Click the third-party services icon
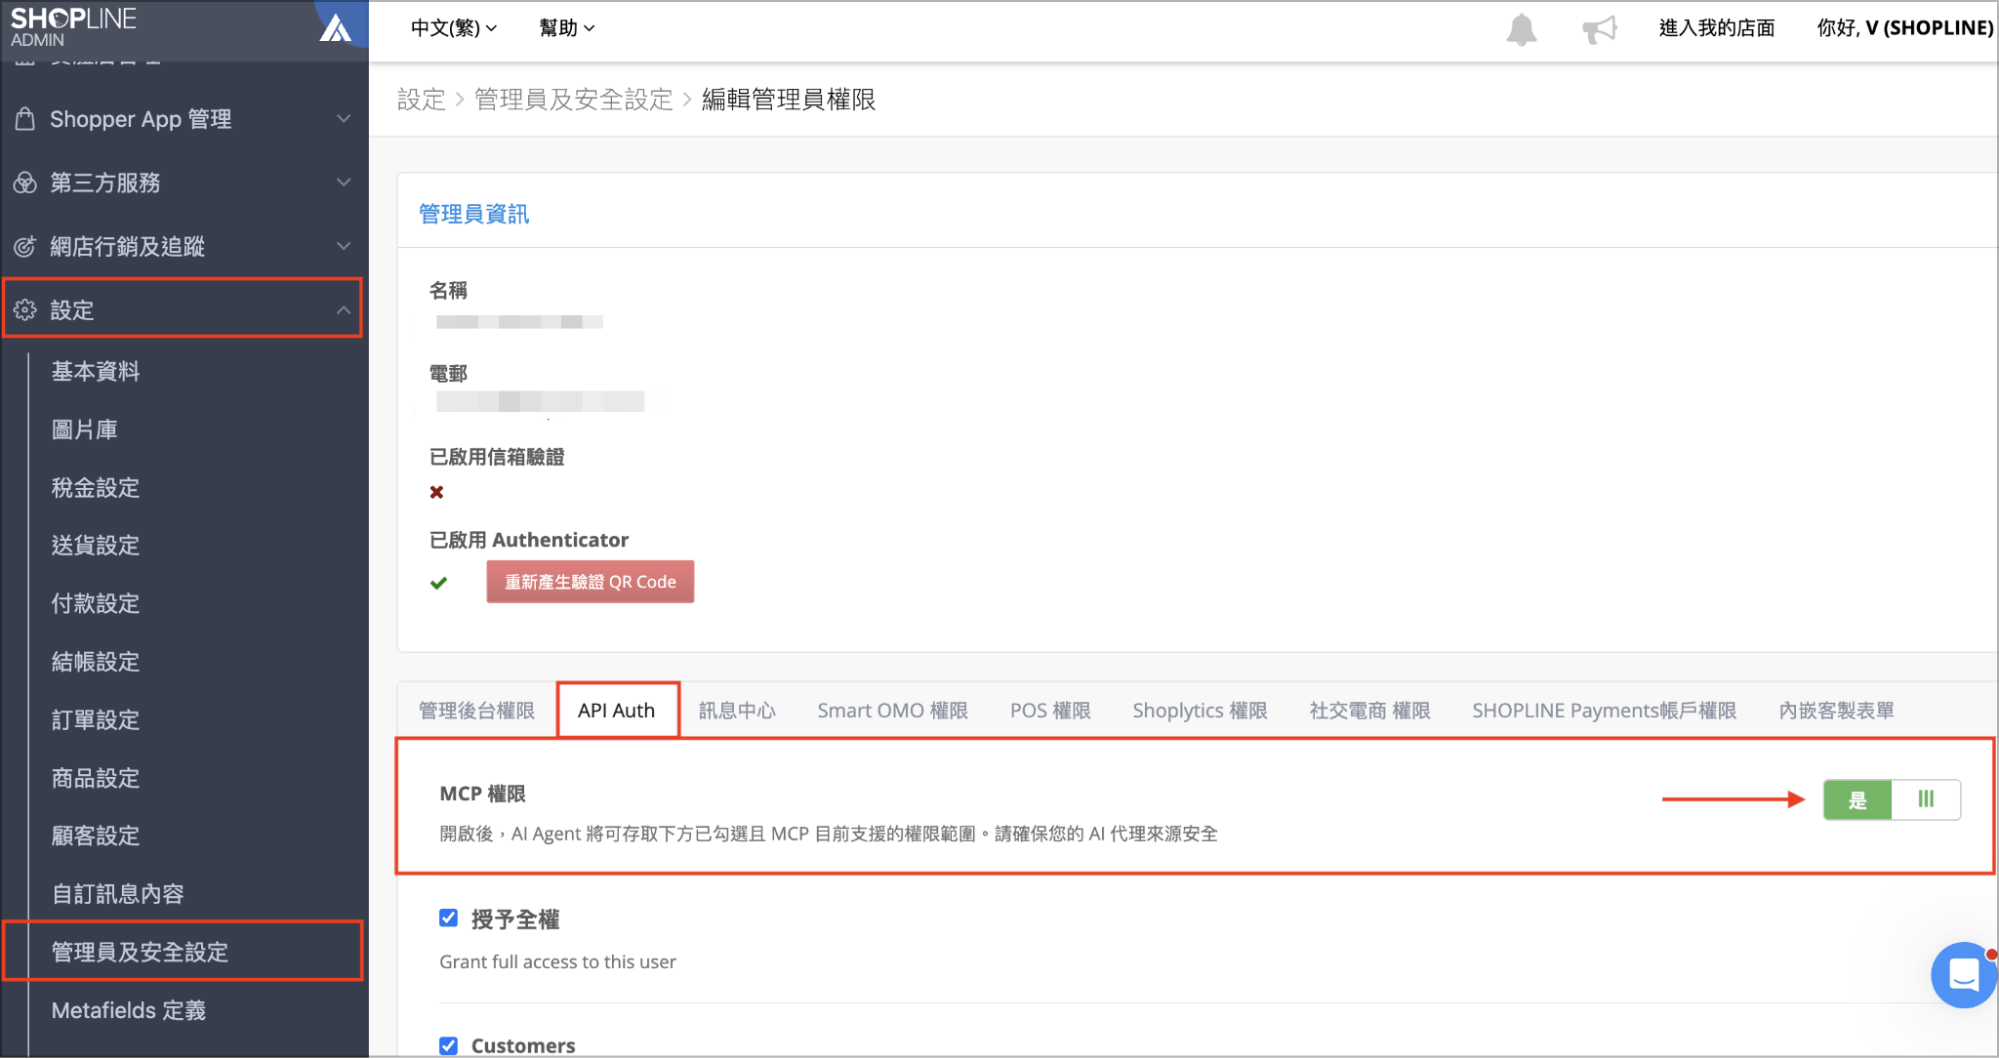 tap(25, 183)
